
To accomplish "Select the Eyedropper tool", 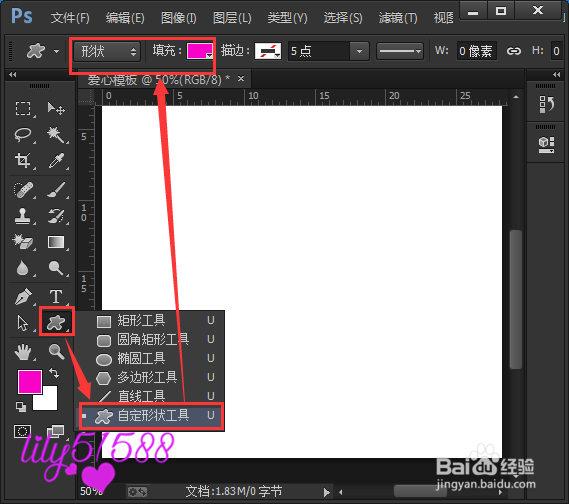I will [x=56, y=160].
